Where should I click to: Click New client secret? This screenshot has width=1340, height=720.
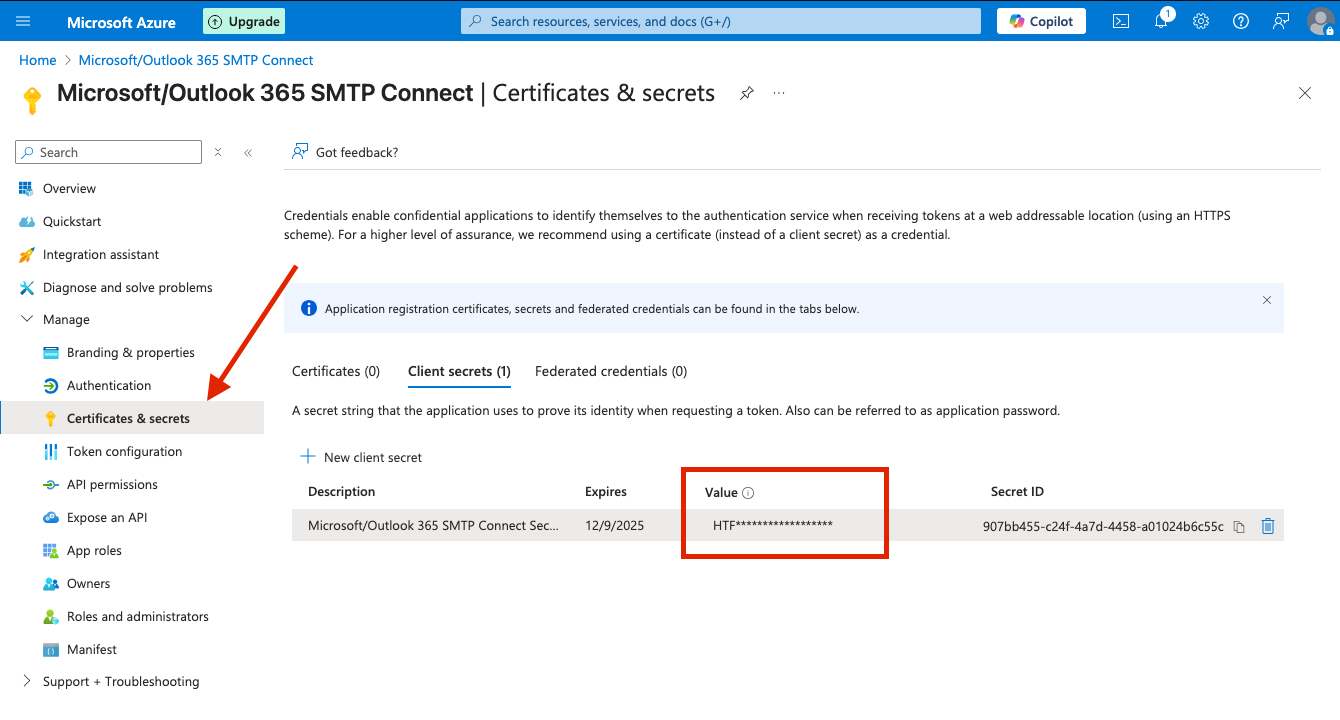tap(361, 457)
